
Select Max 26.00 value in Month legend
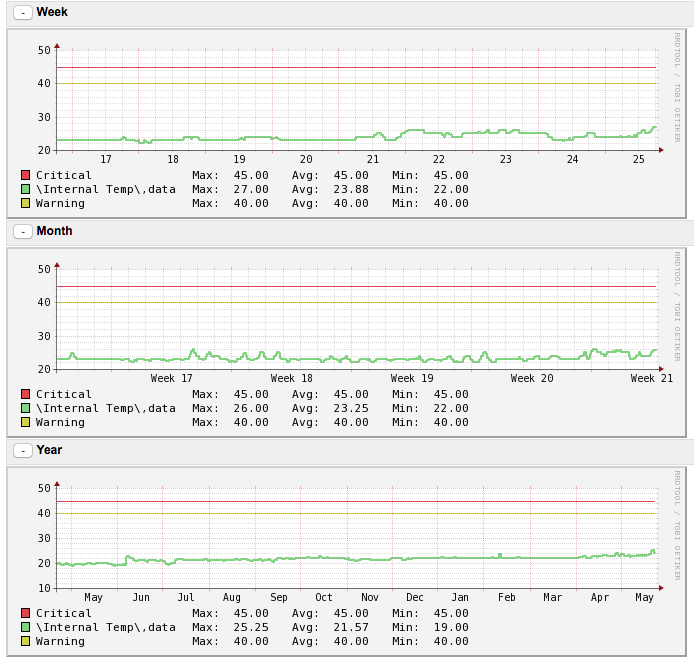point(251,409)
